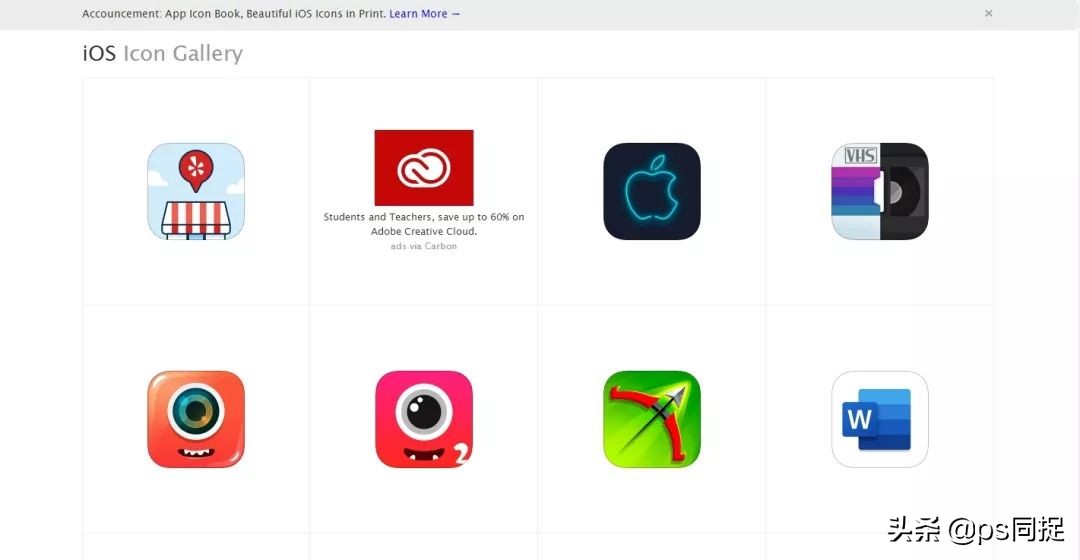1080x560 pixels.
Task: Dismiss the announcement banner
Action: click(x=988, y=13)
